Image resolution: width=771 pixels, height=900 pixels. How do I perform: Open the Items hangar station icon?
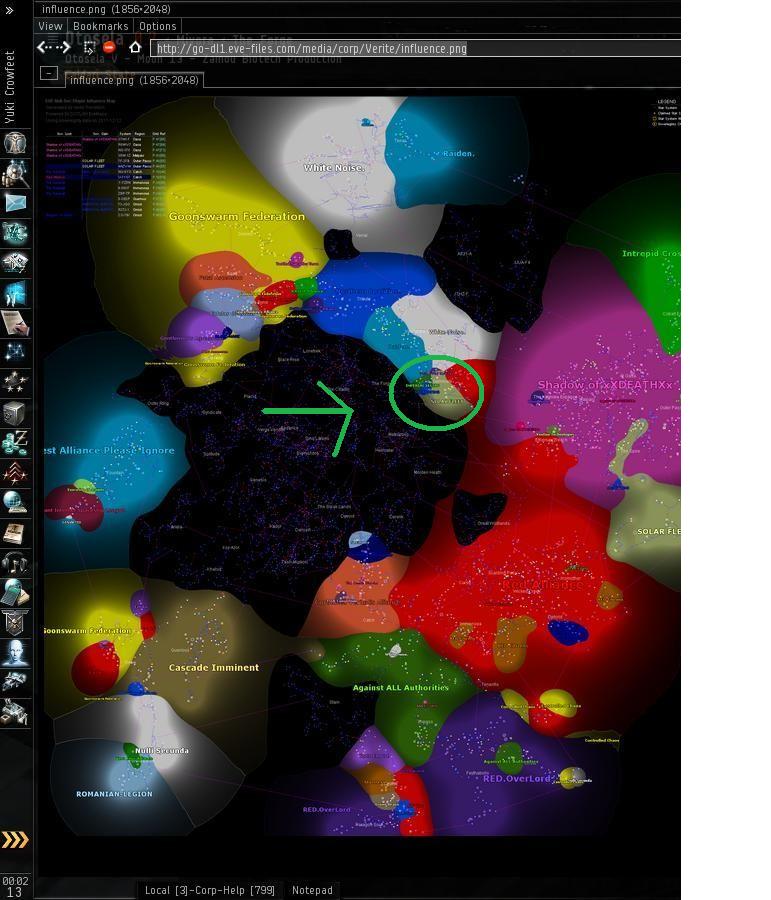(15, 712)
